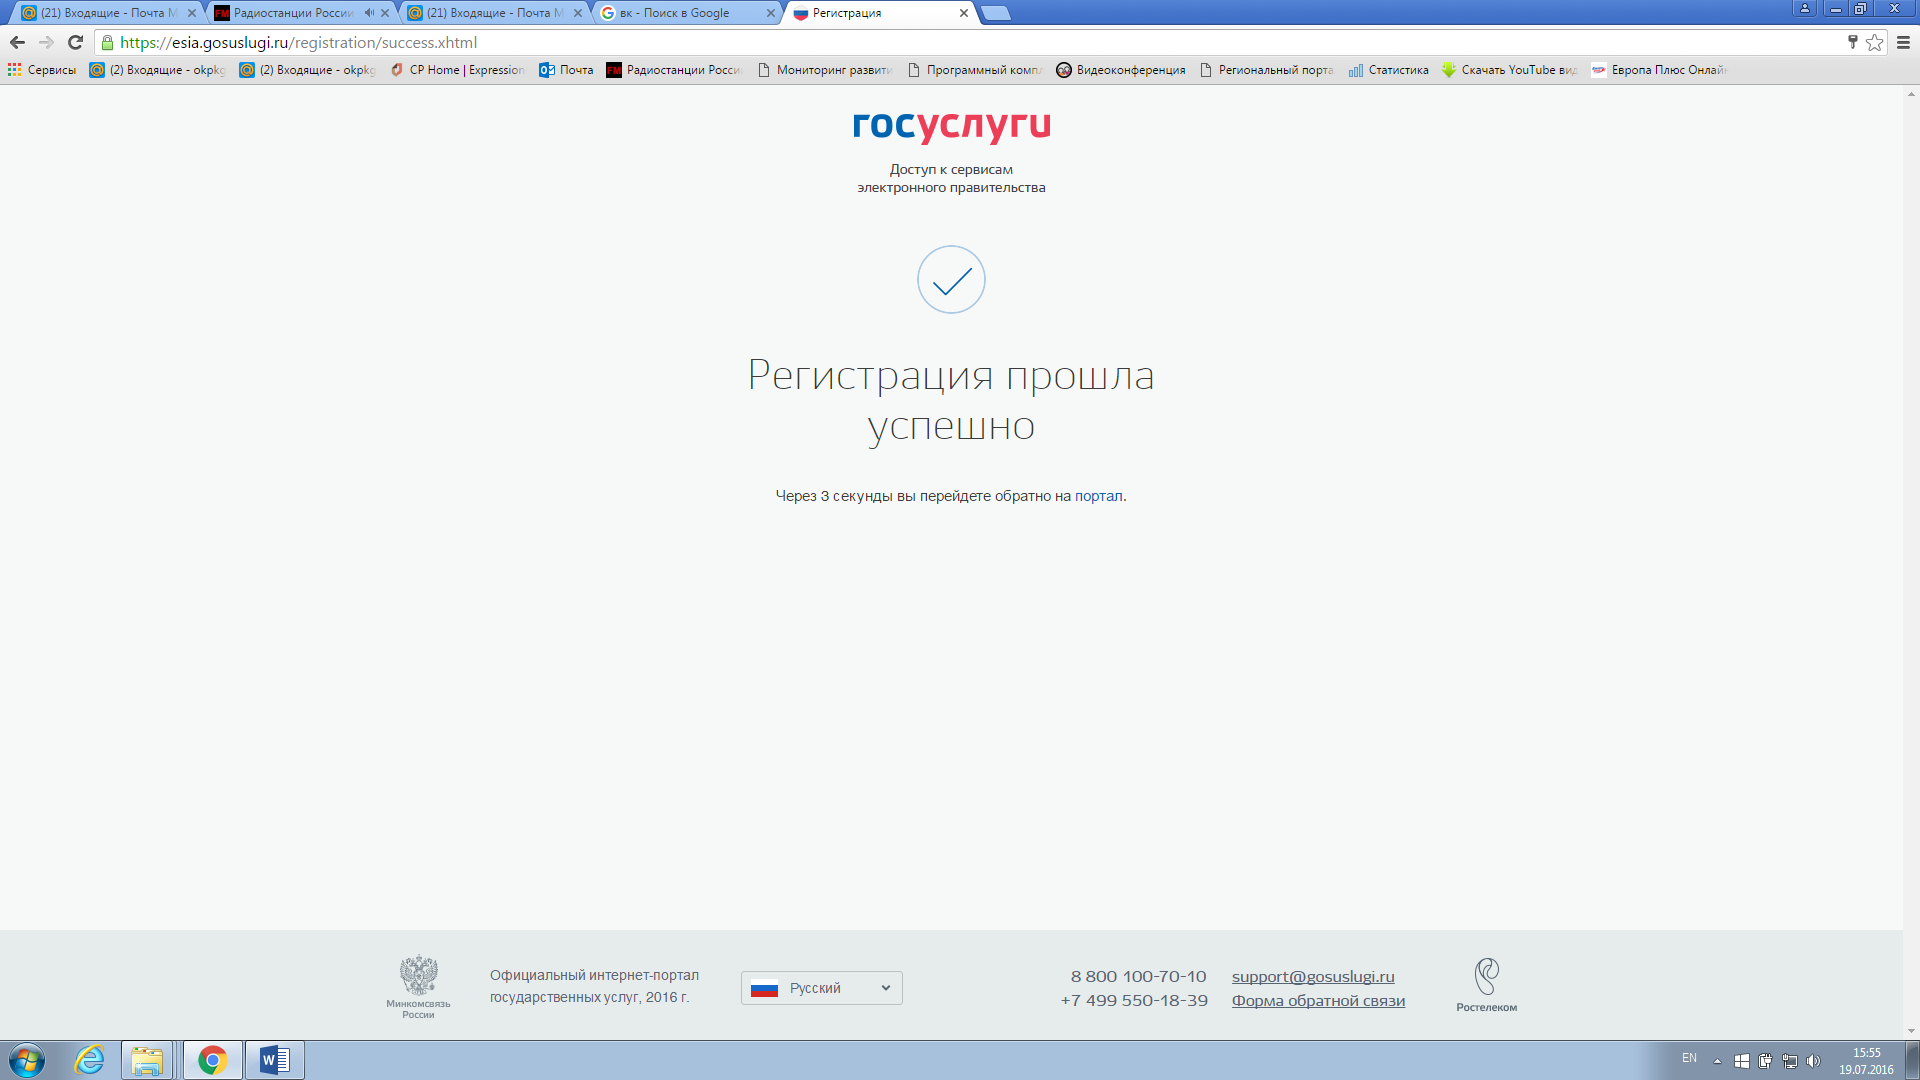Open the saved password key icon
Viewport: 1920px width, 1080px height.
pyautogui.click(x=1852, y=42)
